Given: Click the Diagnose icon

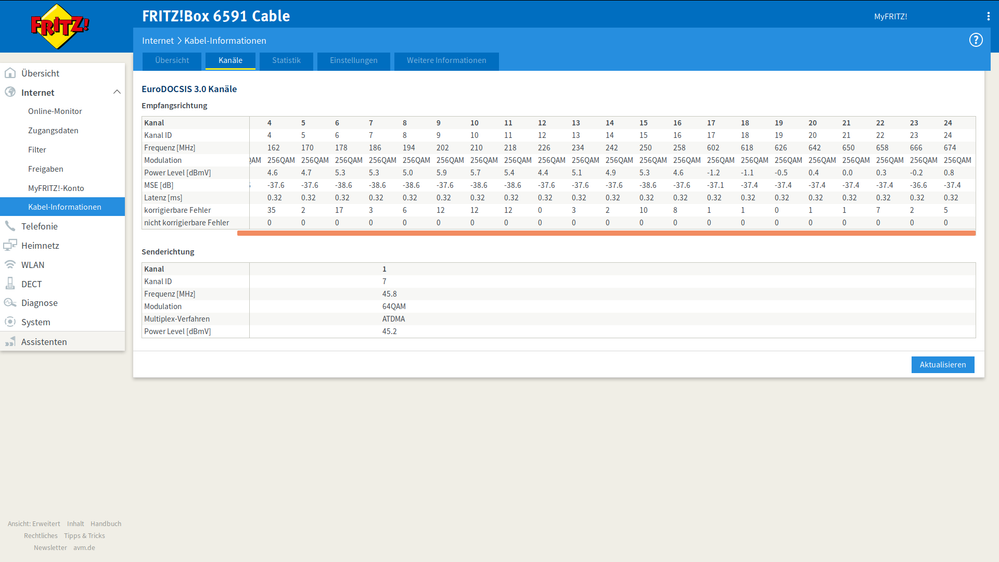Looking at the screenshot, I should (10, 303).
